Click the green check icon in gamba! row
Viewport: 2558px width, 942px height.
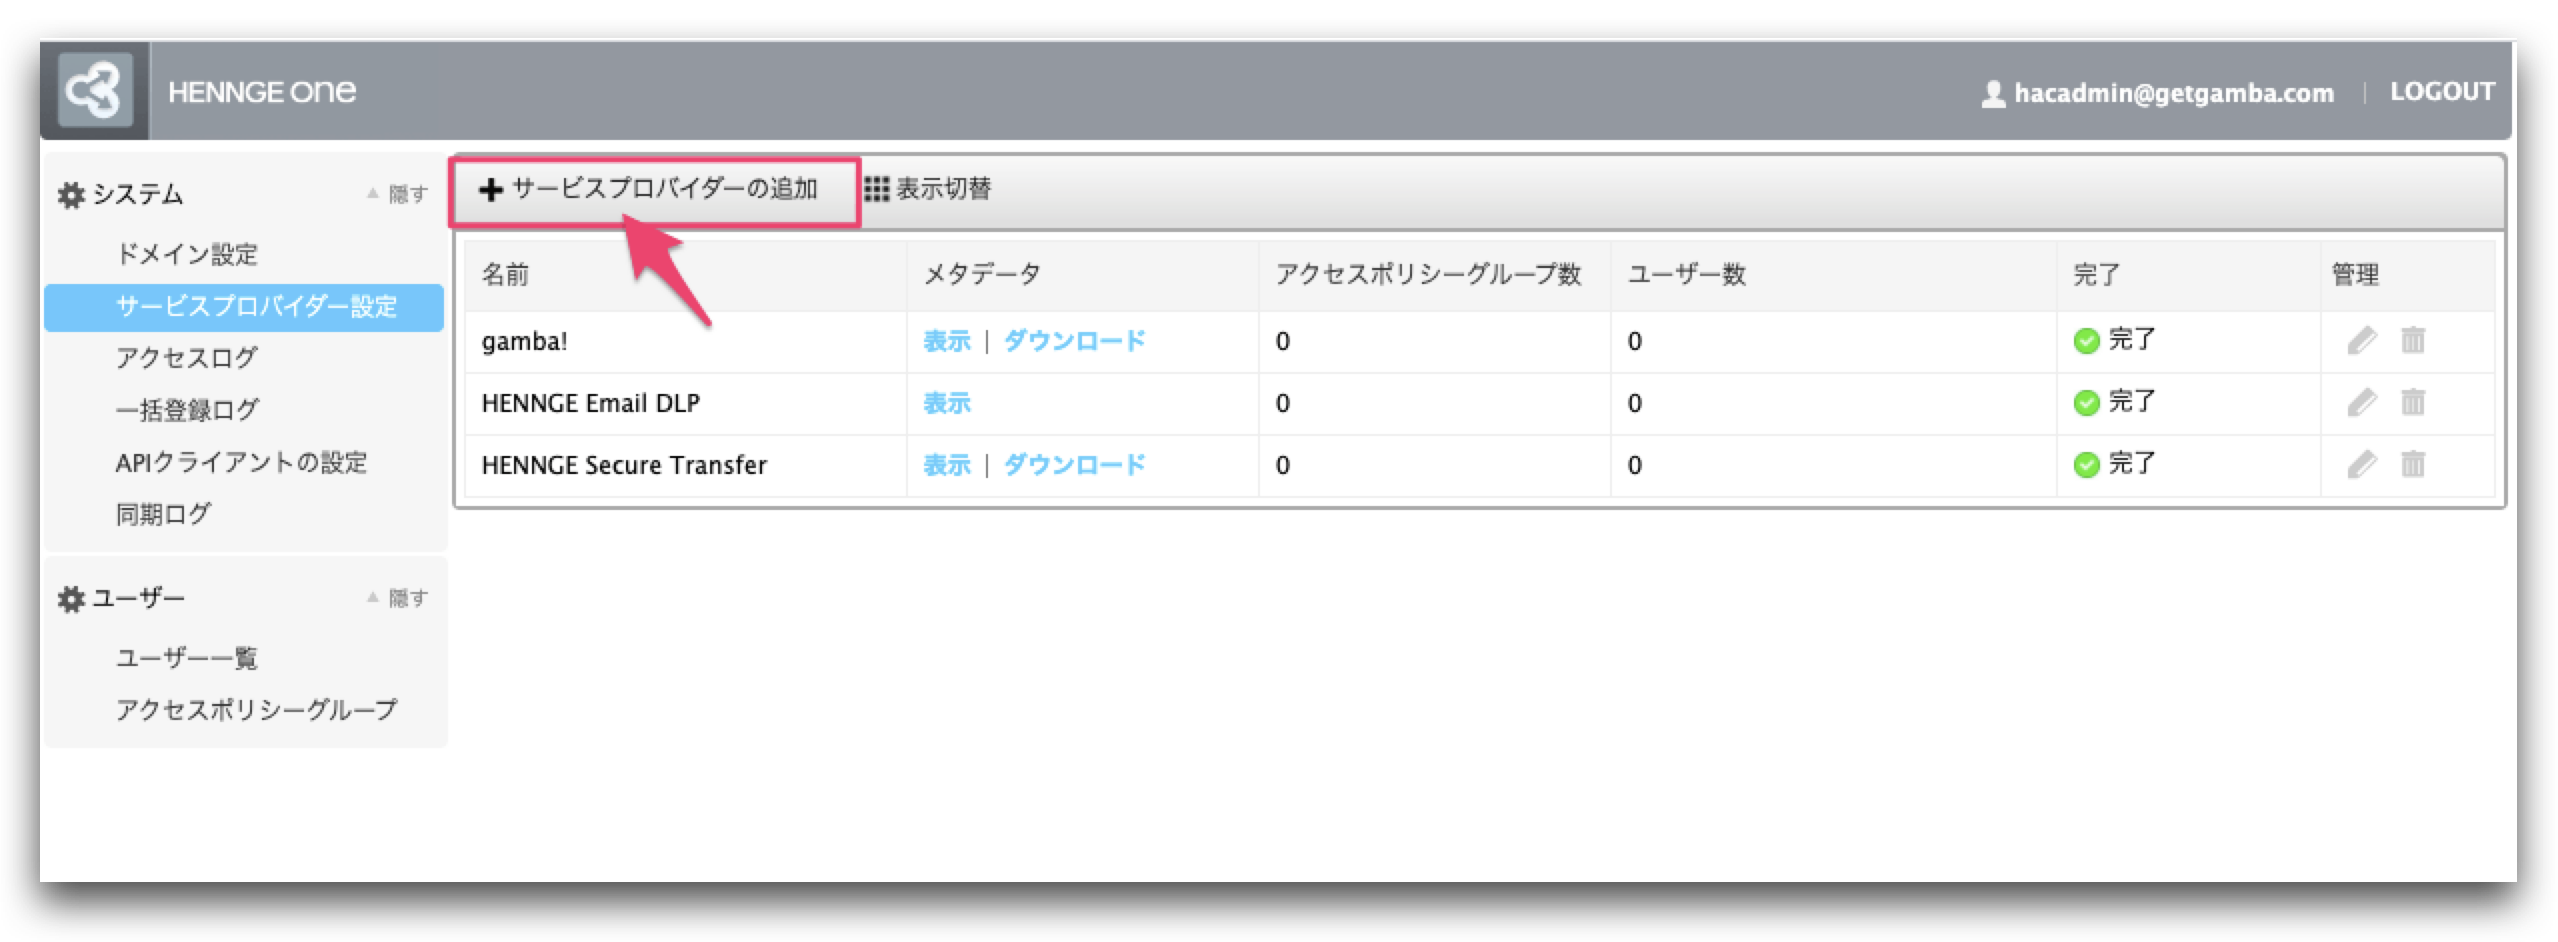click(x=2086, y=341)
